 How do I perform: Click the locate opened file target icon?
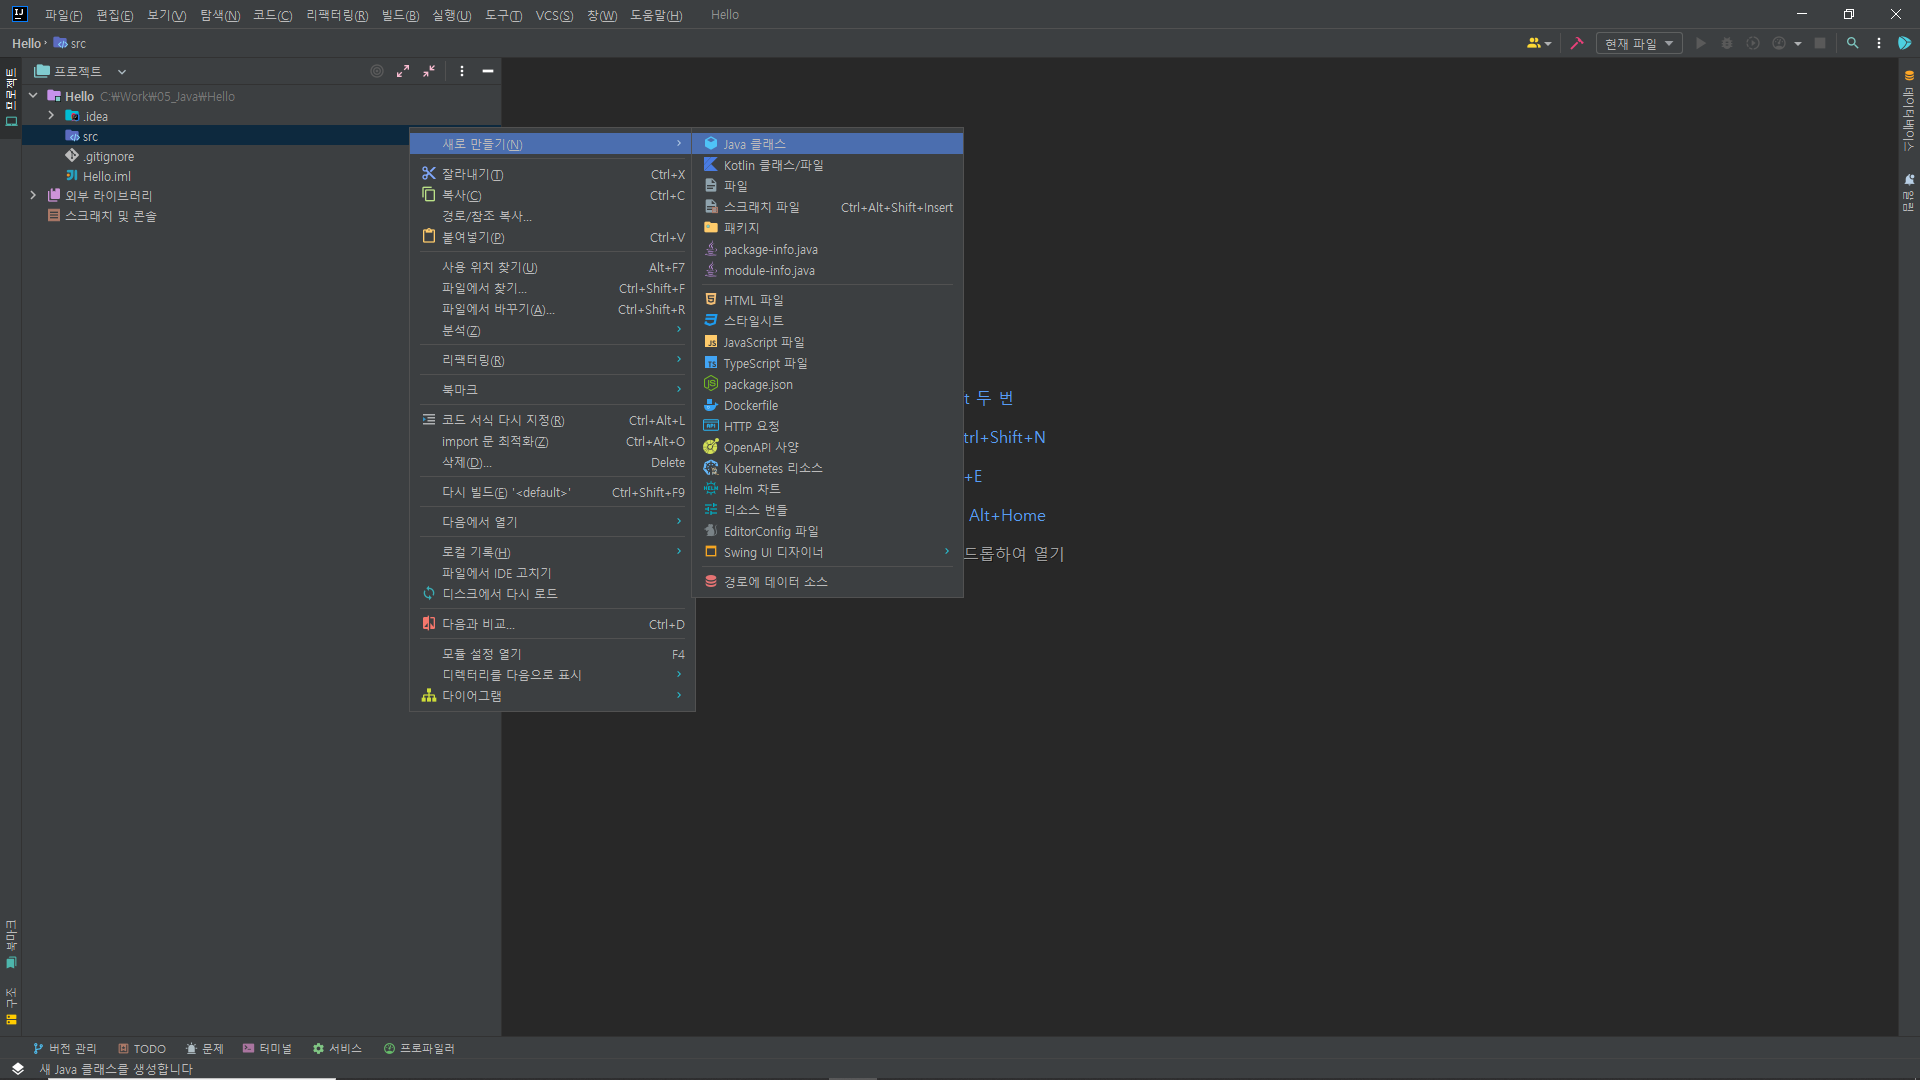[377, 71]
